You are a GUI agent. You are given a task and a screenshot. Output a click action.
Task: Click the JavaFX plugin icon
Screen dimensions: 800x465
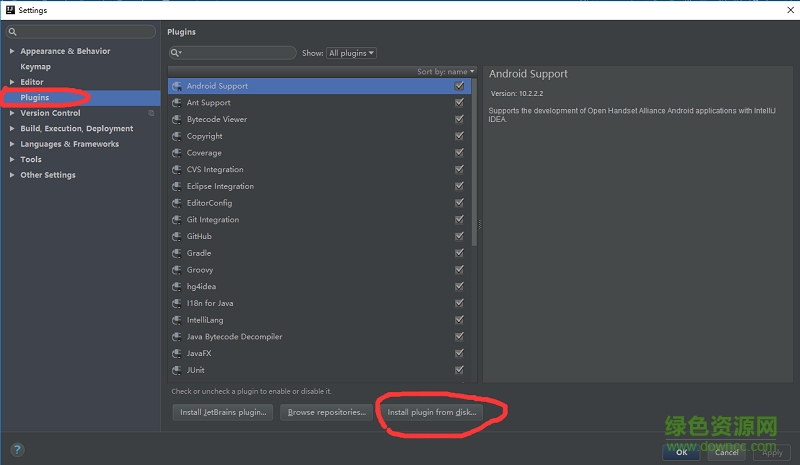pyautogui.click(x=177, y=353)
